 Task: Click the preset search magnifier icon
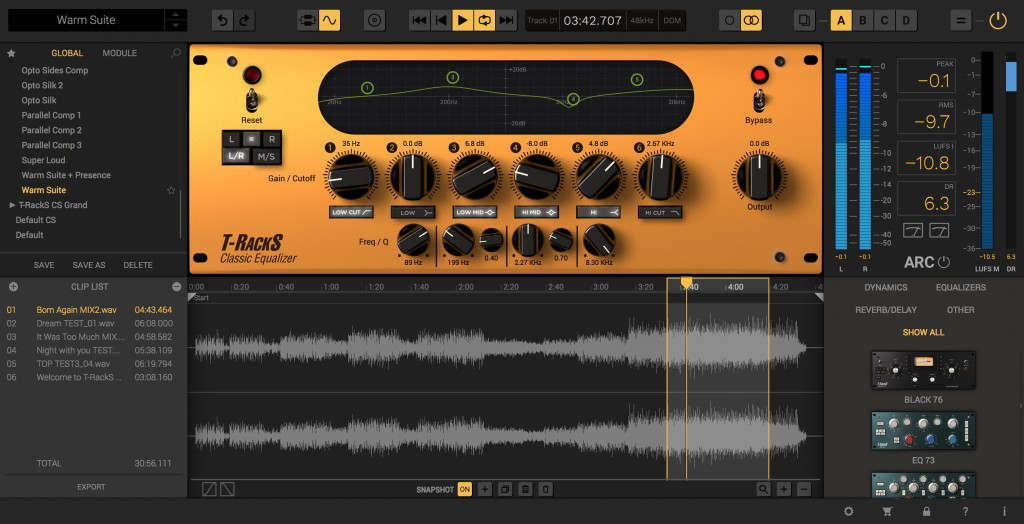[176, 53]
